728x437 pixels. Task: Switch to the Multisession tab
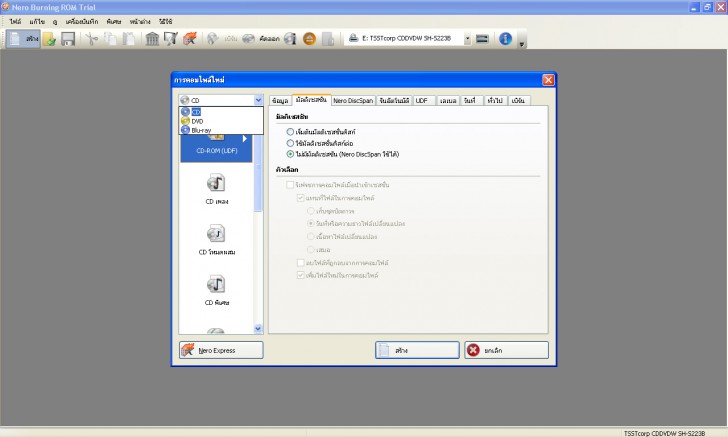point(311,100)
